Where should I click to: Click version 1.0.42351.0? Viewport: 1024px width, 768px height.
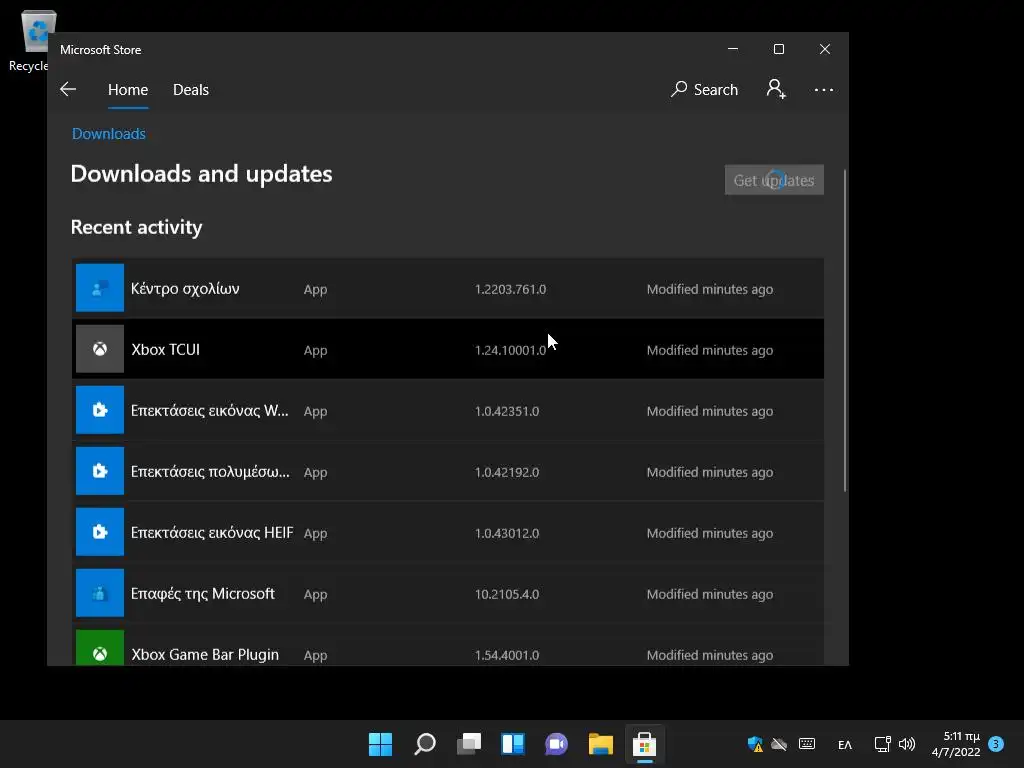click(x=507, y=411)
